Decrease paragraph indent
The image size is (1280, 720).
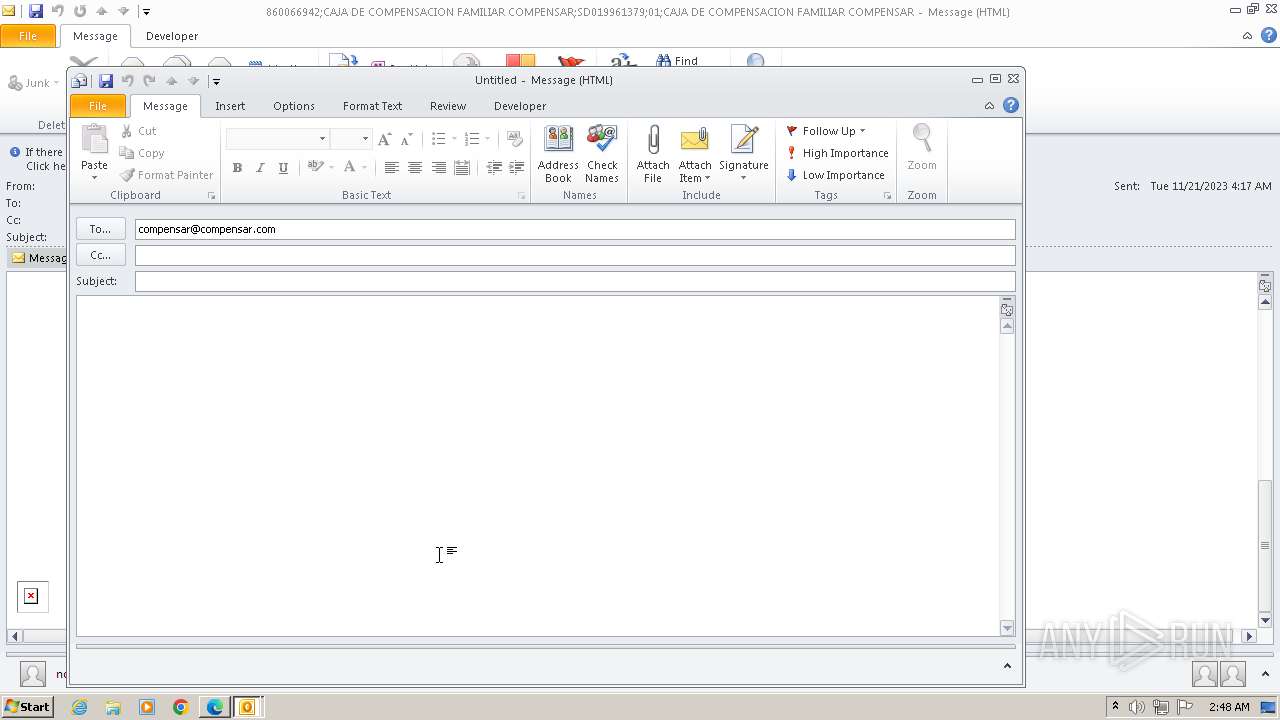494,168
